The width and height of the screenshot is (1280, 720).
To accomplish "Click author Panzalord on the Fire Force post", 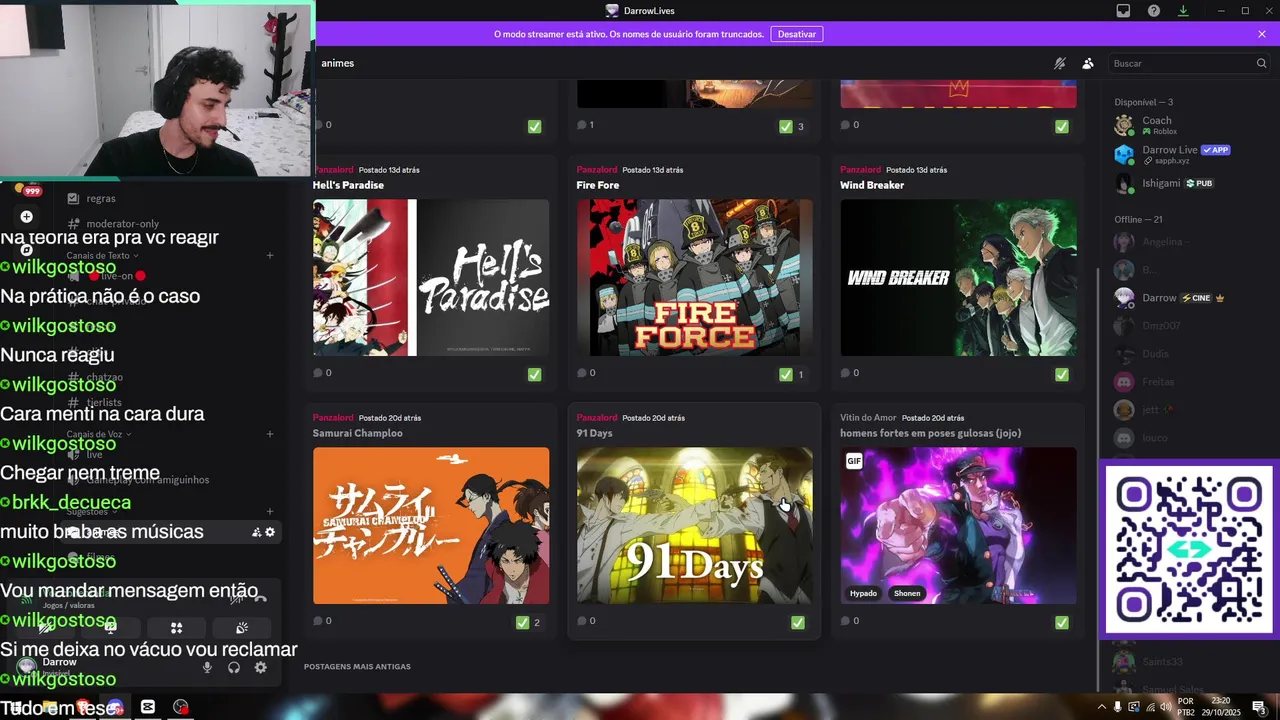I will pyautogui.click(x=597, y=170).
